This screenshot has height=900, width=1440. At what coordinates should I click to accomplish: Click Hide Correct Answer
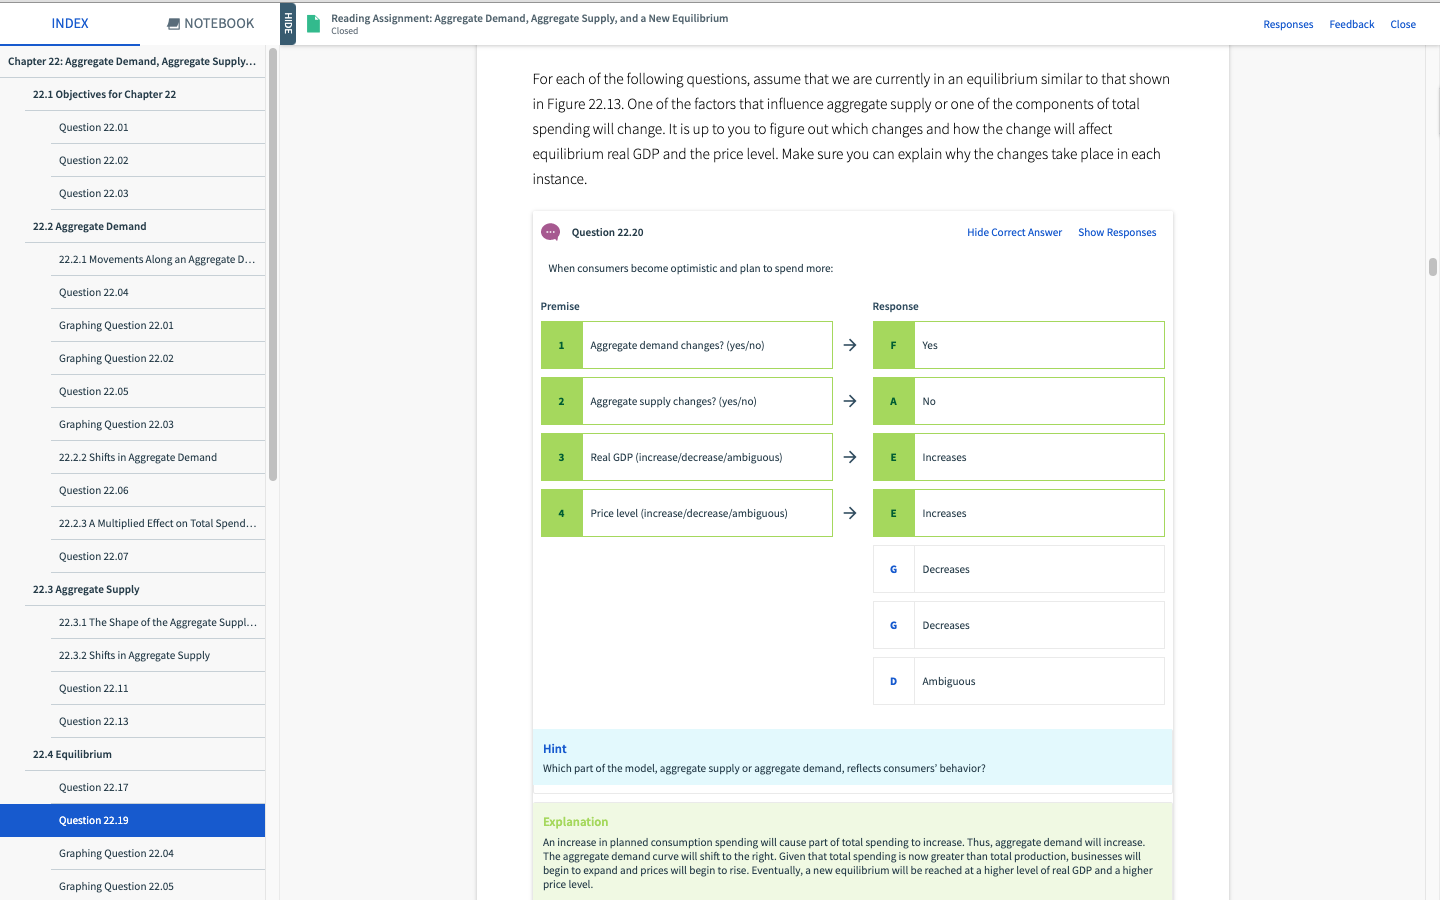[1014, 232]
